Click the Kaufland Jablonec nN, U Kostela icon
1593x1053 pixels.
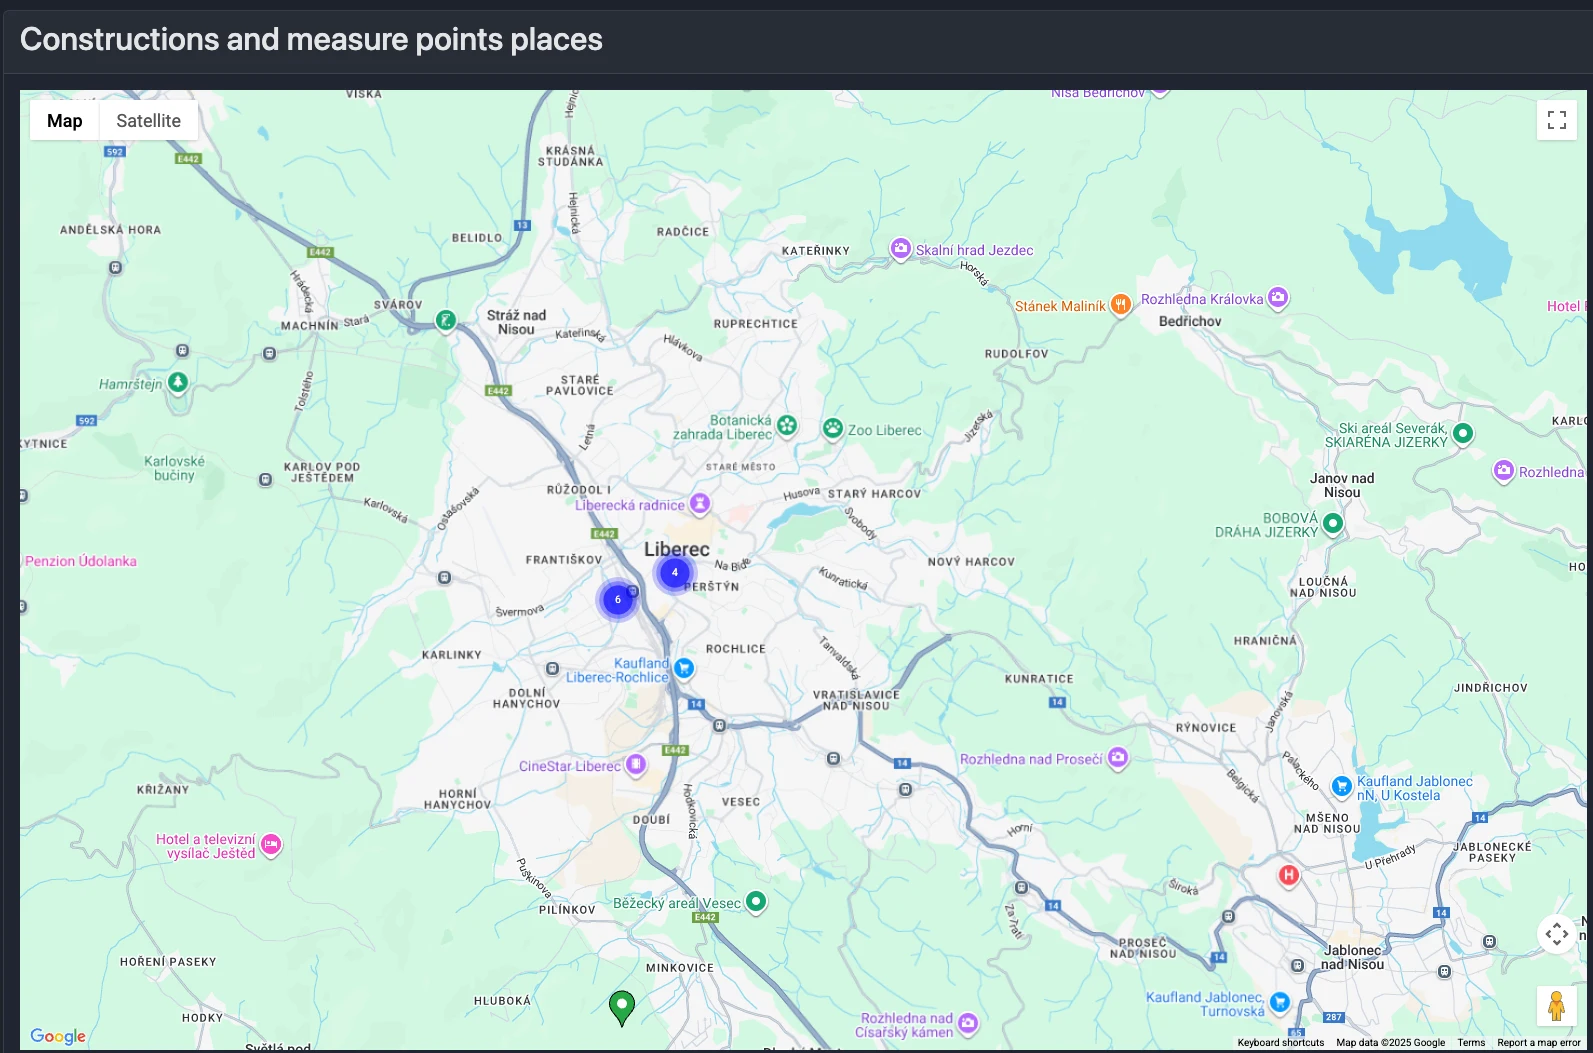[1342, 787]
